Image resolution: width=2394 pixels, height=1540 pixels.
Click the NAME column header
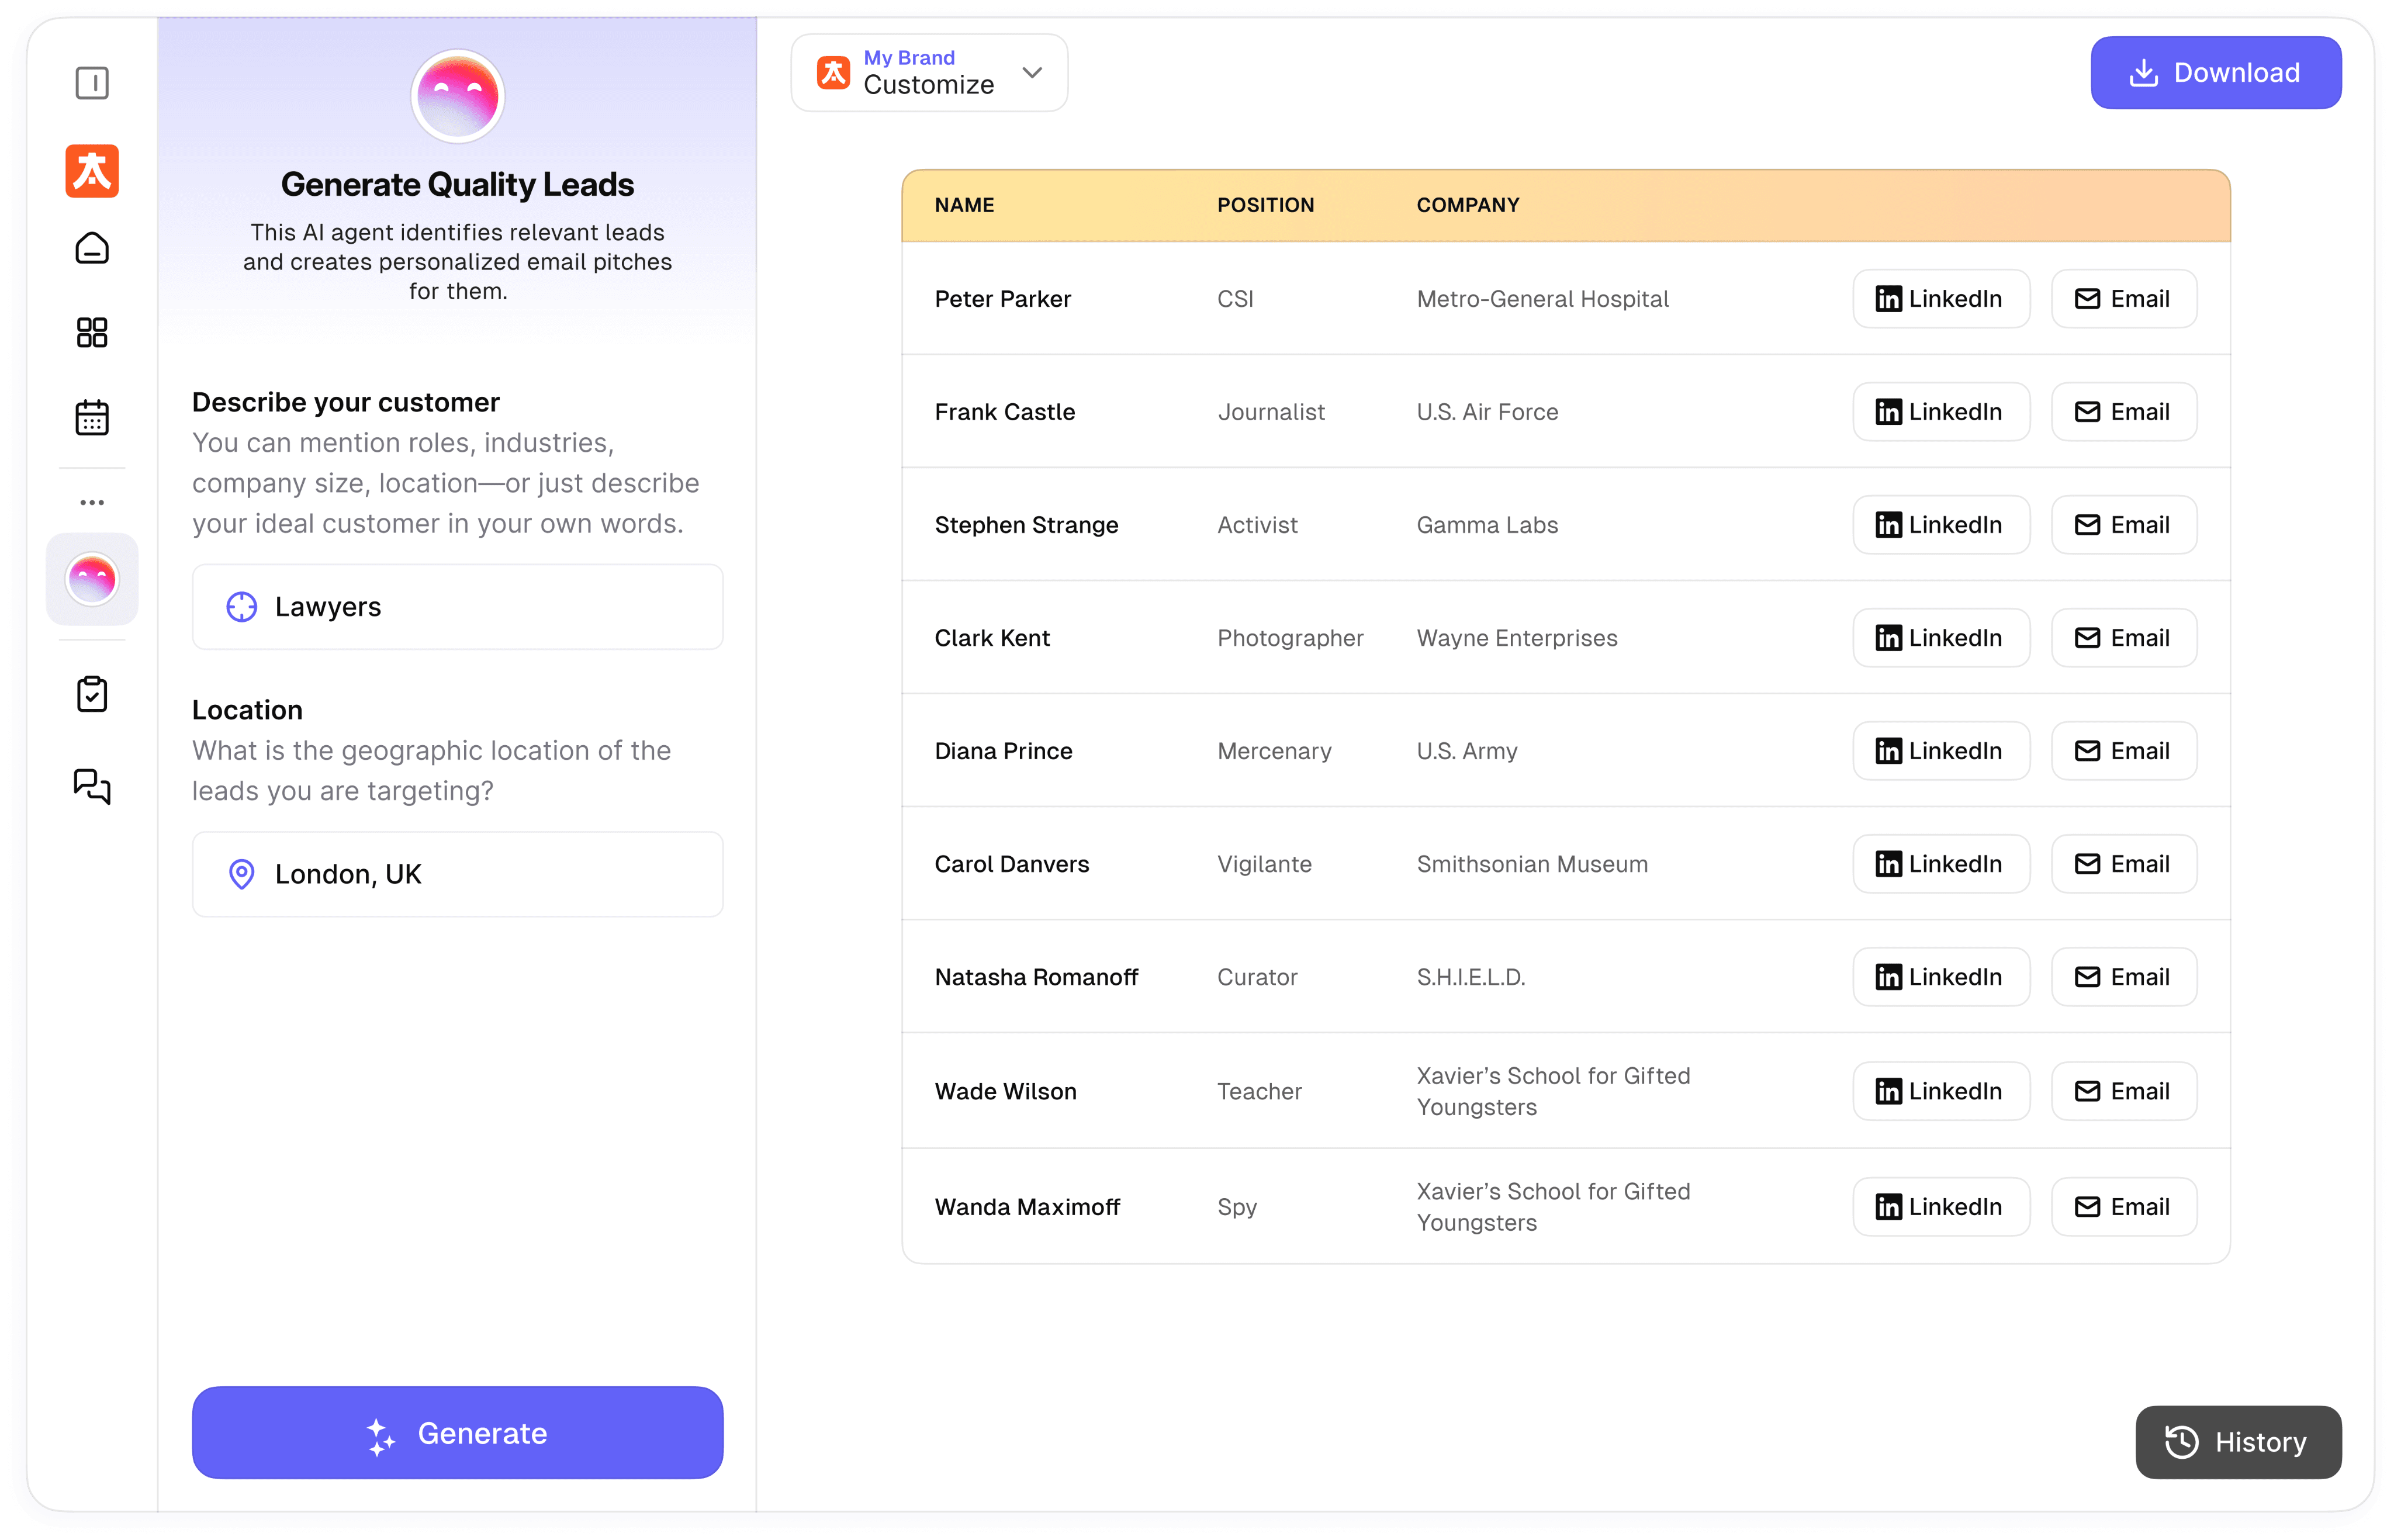[x=964, y=205]
